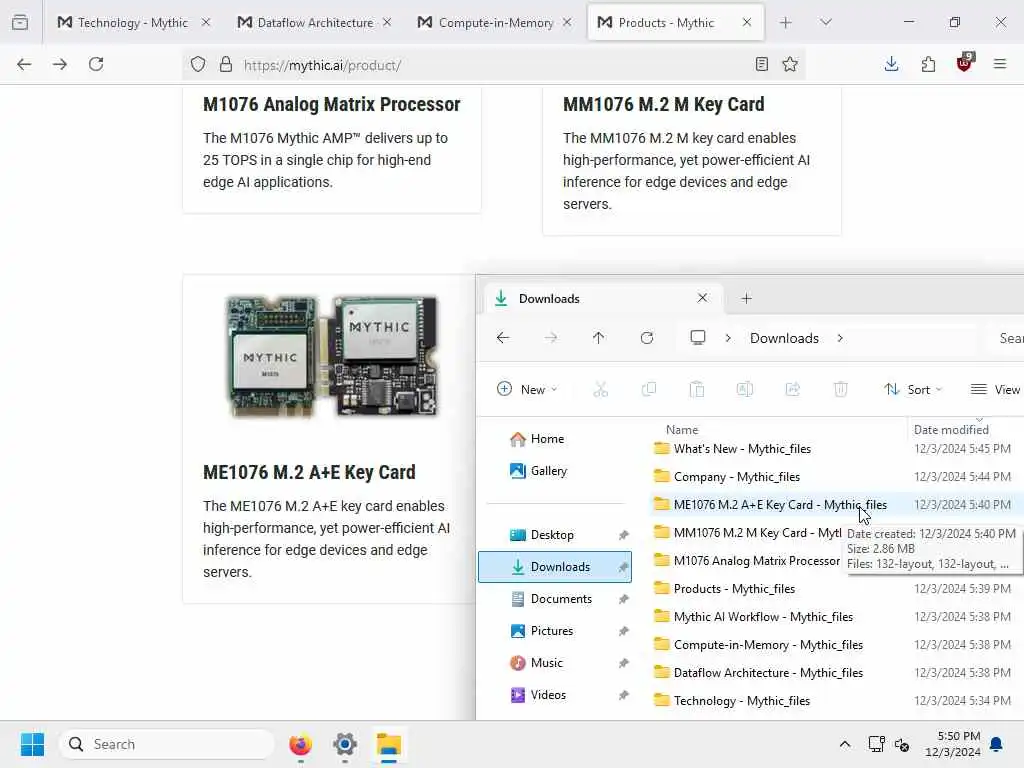Go forward in Firefox history
Screen dimensions: 1024x768
(60, 64)
